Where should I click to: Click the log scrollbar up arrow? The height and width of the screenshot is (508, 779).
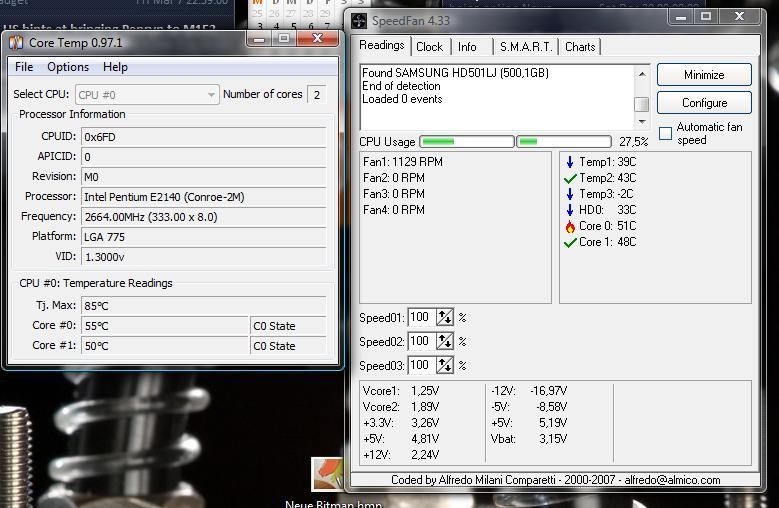click(x=642, y=73)
